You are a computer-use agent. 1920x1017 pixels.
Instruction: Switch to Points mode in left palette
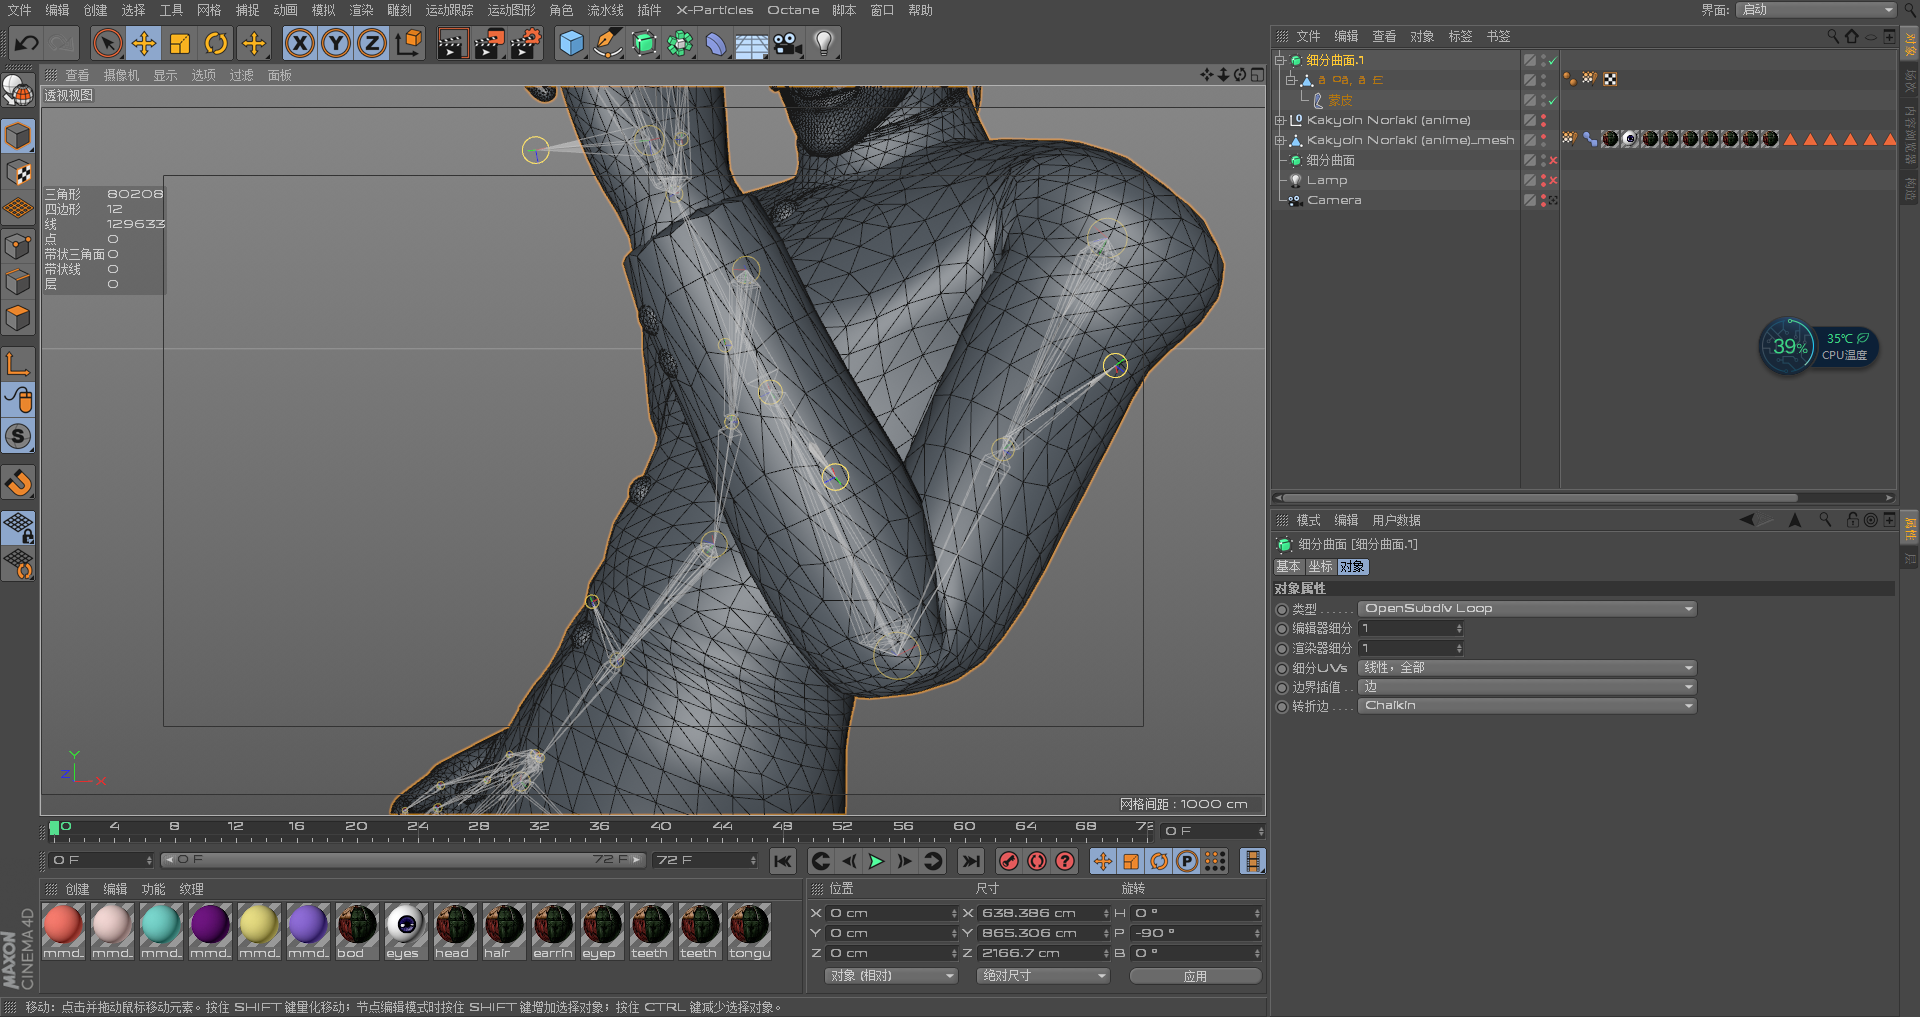coord(18,246)
